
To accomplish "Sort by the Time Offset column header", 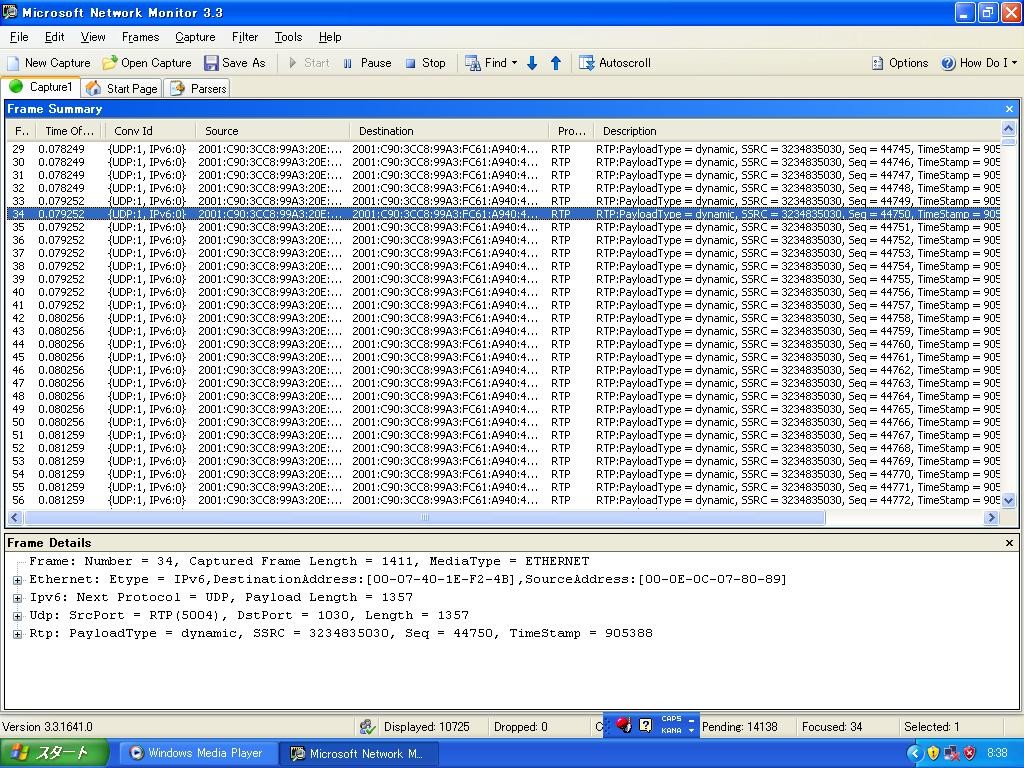I will pyautogui.click(x=70, y=131).
